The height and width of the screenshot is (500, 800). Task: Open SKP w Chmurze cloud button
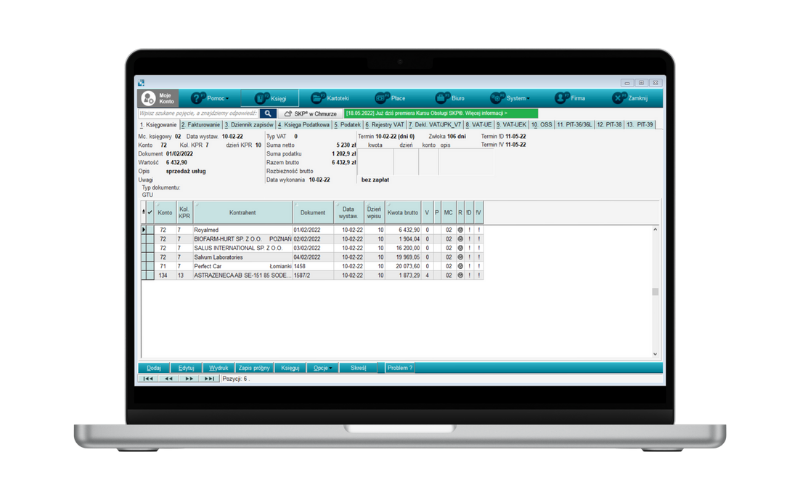311,114
